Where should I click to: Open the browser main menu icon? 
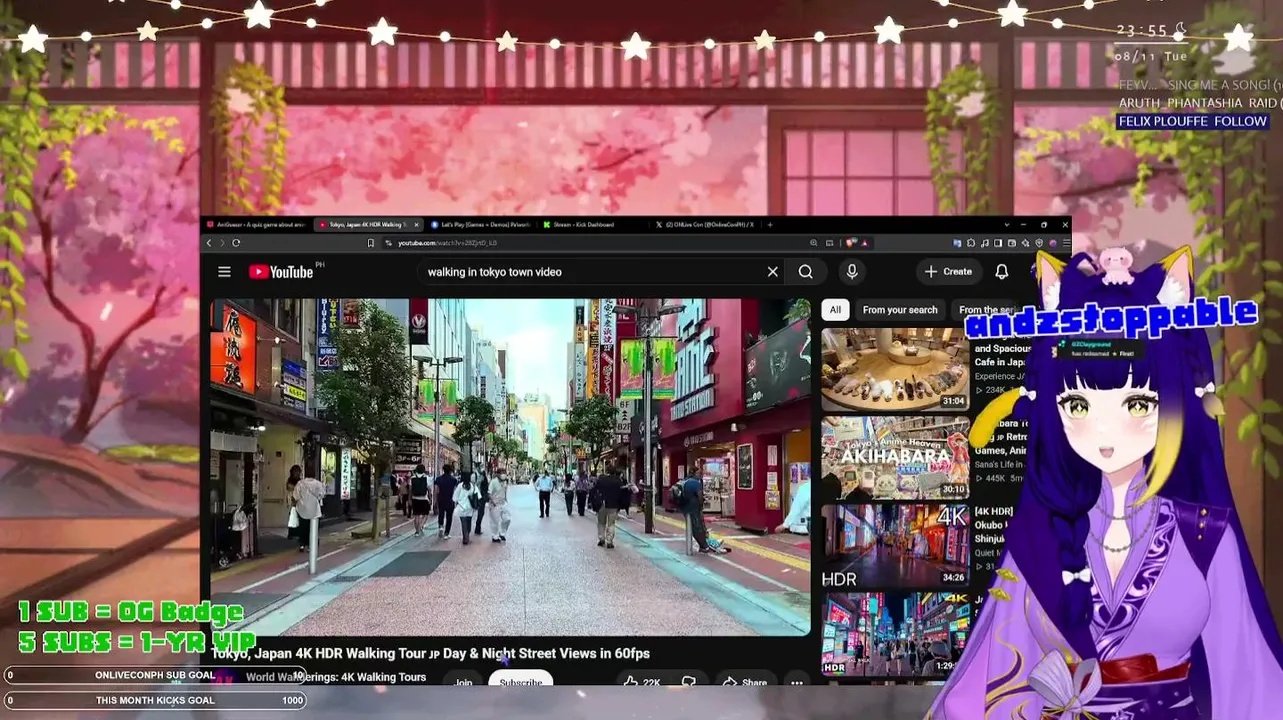click(x=1066, y=243)
